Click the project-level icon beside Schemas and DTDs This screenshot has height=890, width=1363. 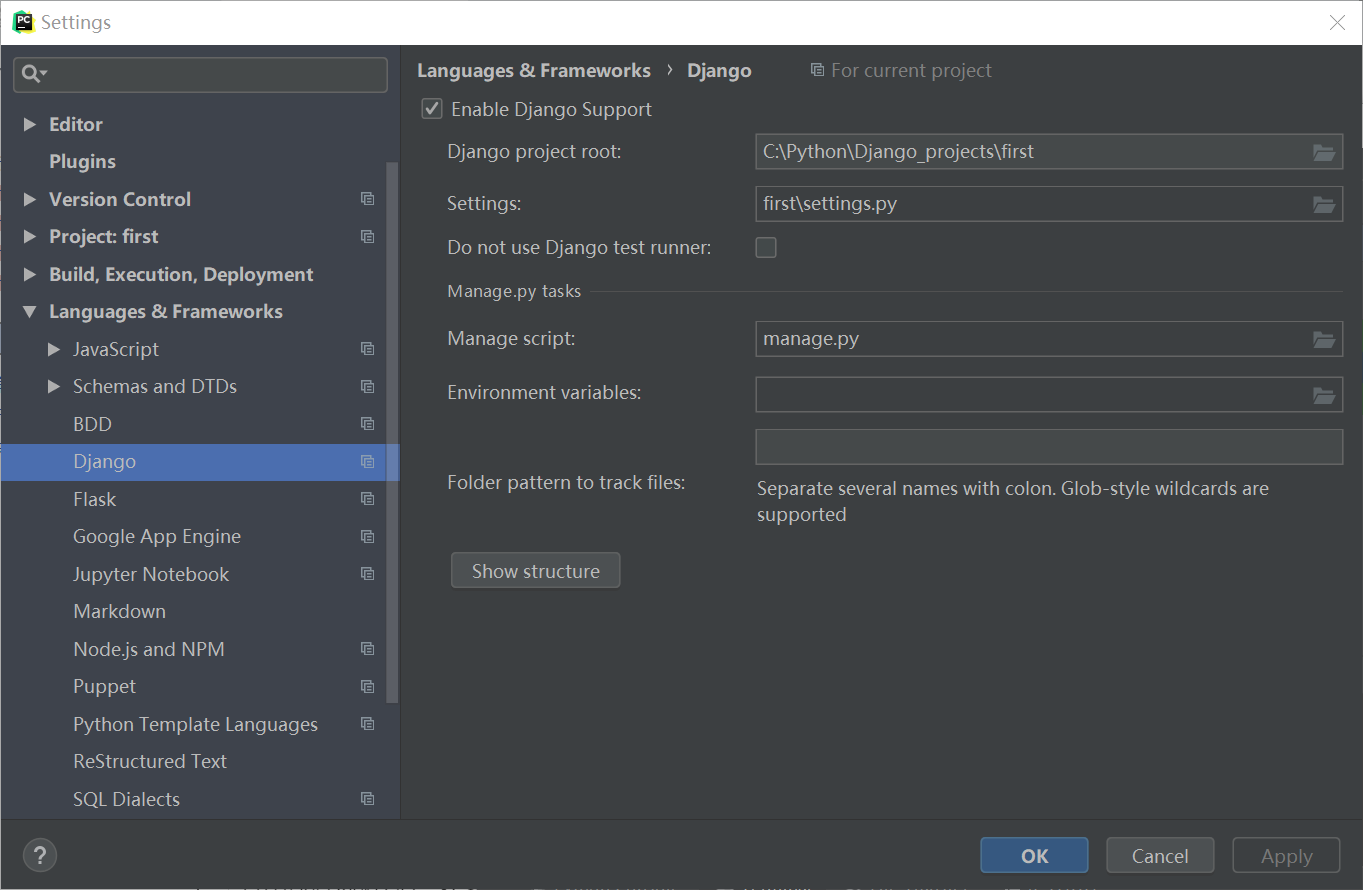coord(368,387)
